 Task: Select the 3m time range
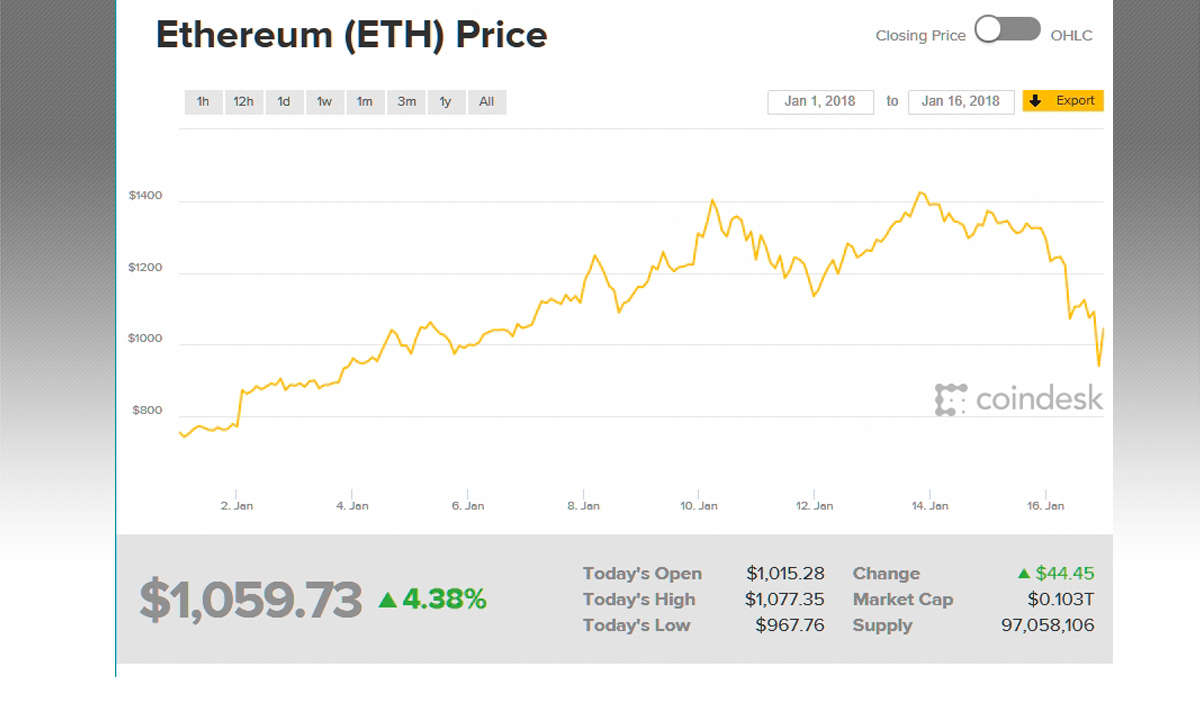coord(406,101)
